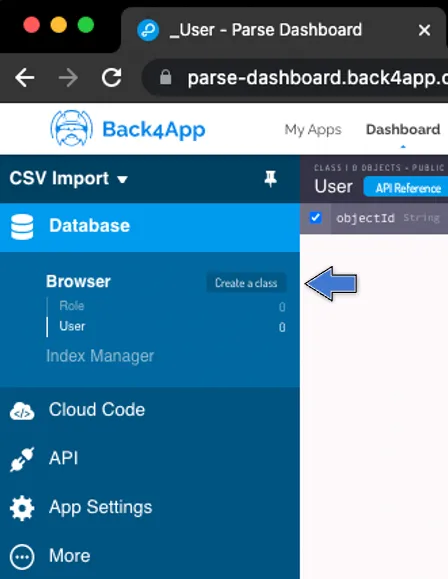Pin the sidebar with the pushpin icon
Viewport: 448px width, 579px height.
click(x=270, y=179)
